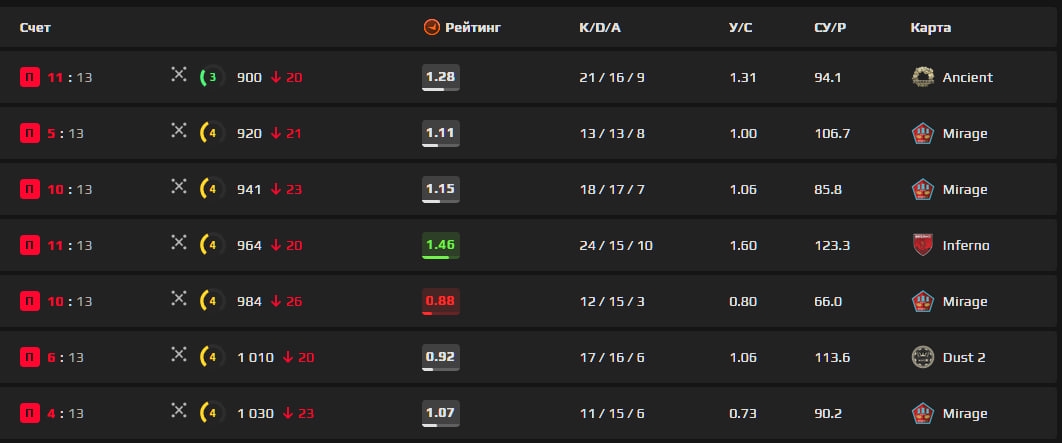Screen dimensions: 1062x443
Task: Click the Карта column header
Action: pos(931,28)
